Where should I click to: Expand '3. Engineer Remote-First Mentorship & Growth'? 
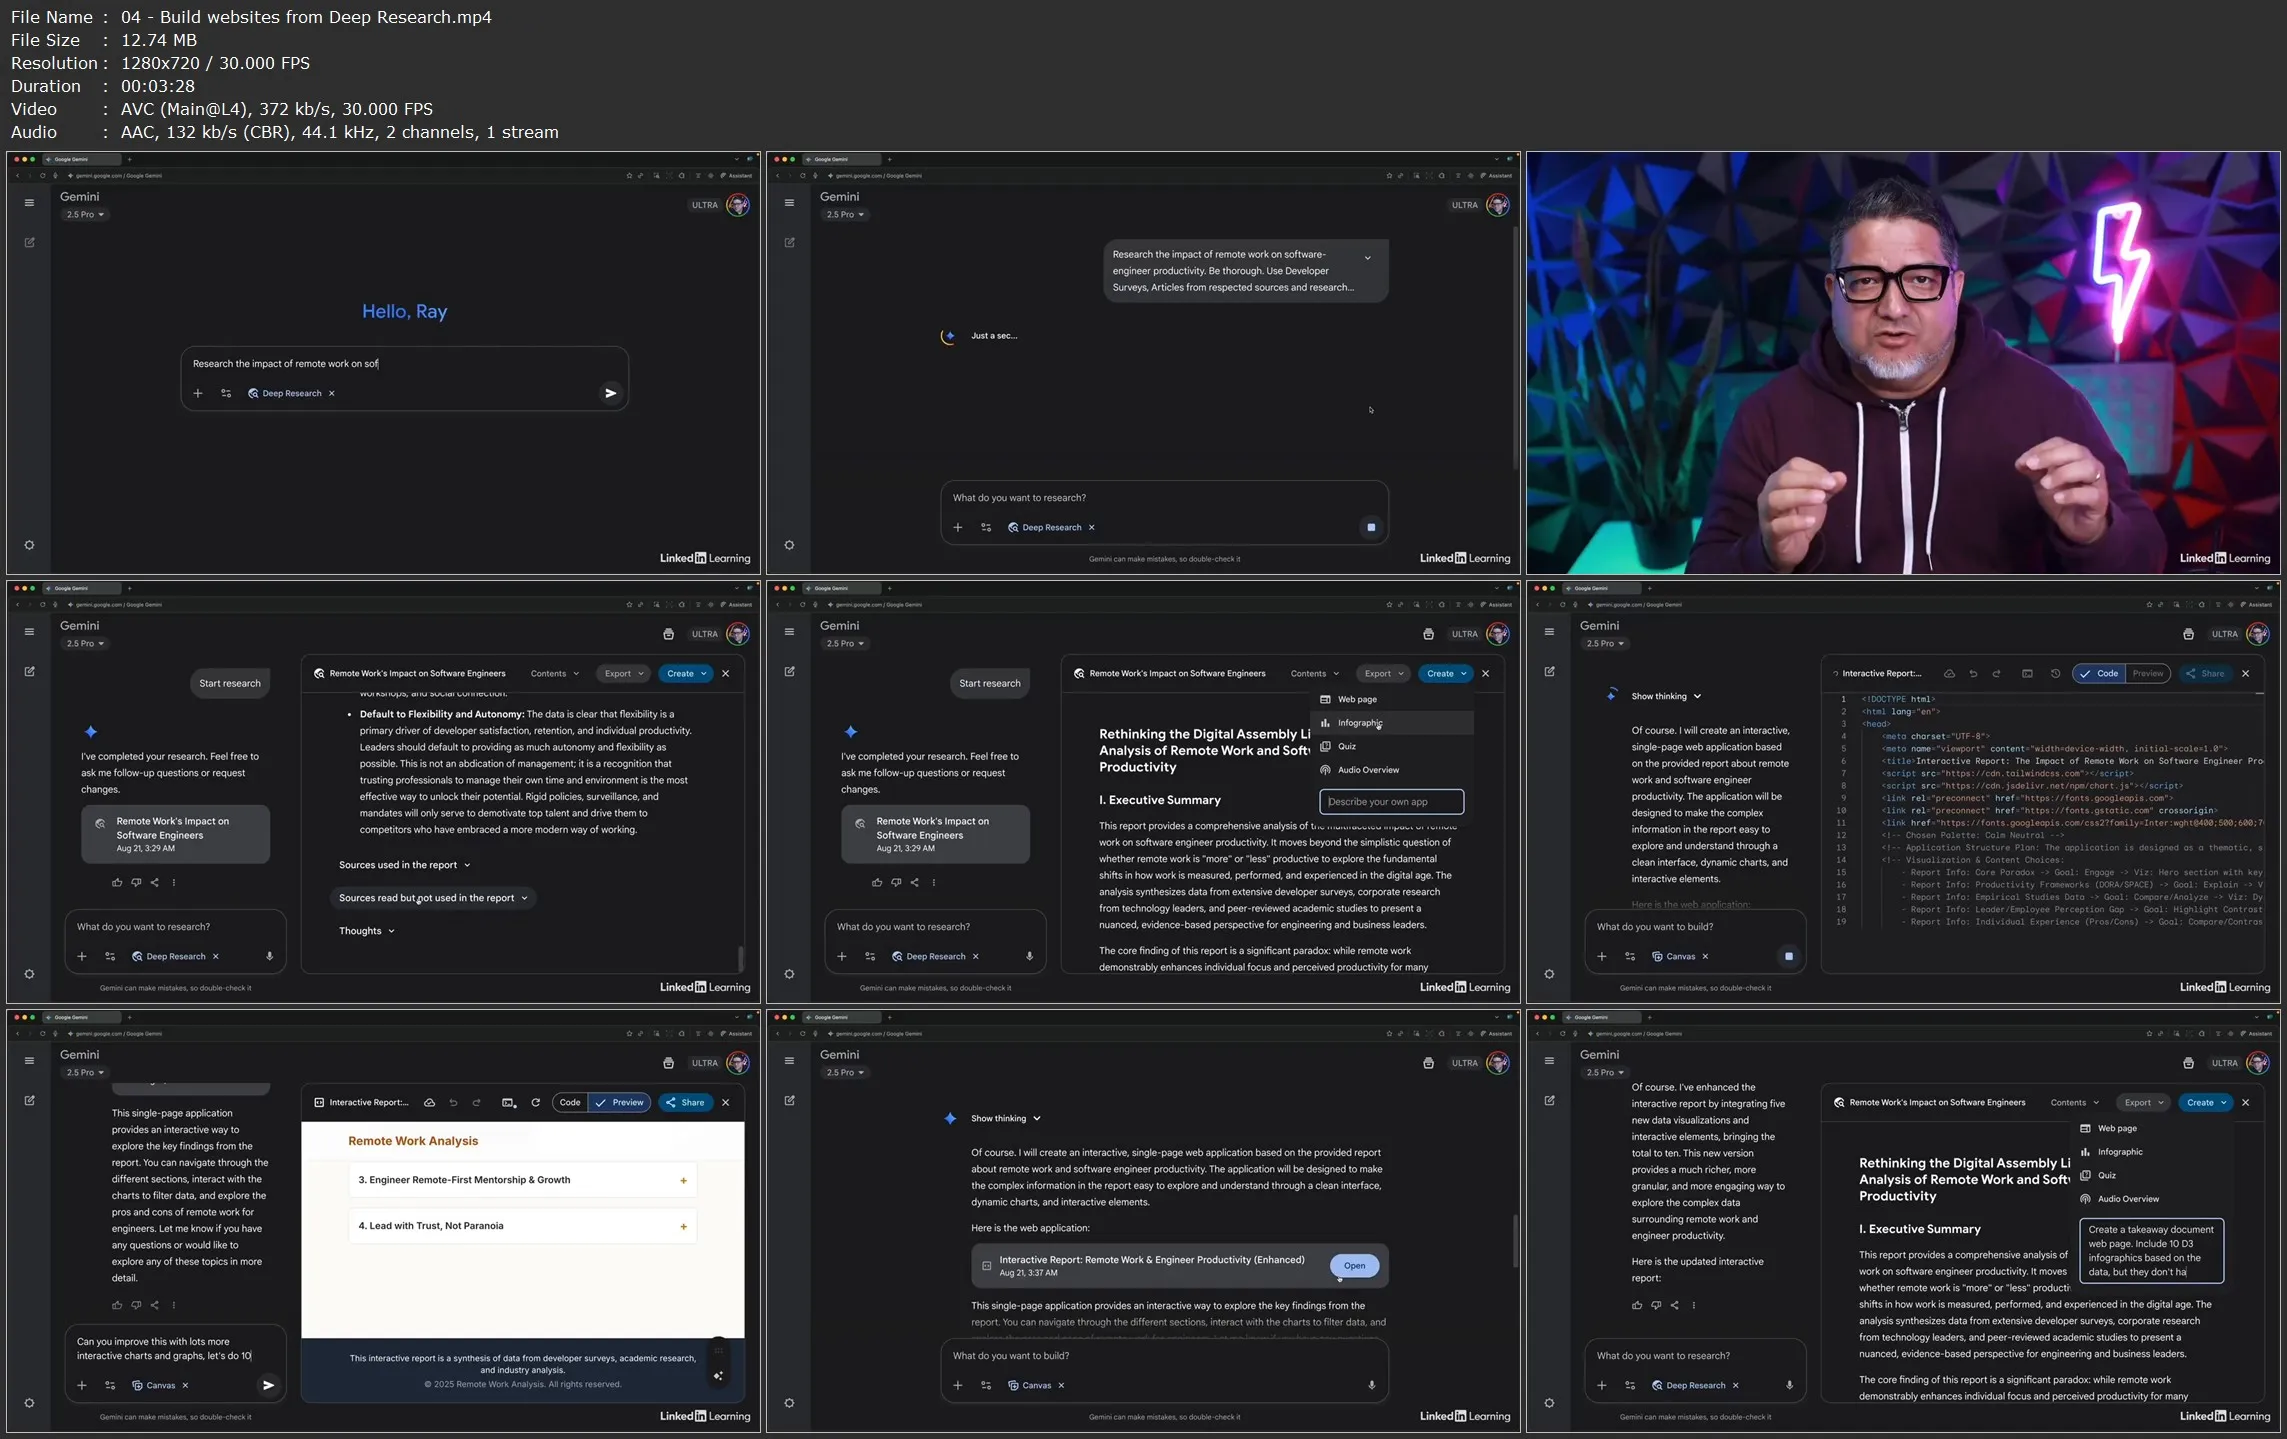pyautogui.click(x=522, y=1180)
